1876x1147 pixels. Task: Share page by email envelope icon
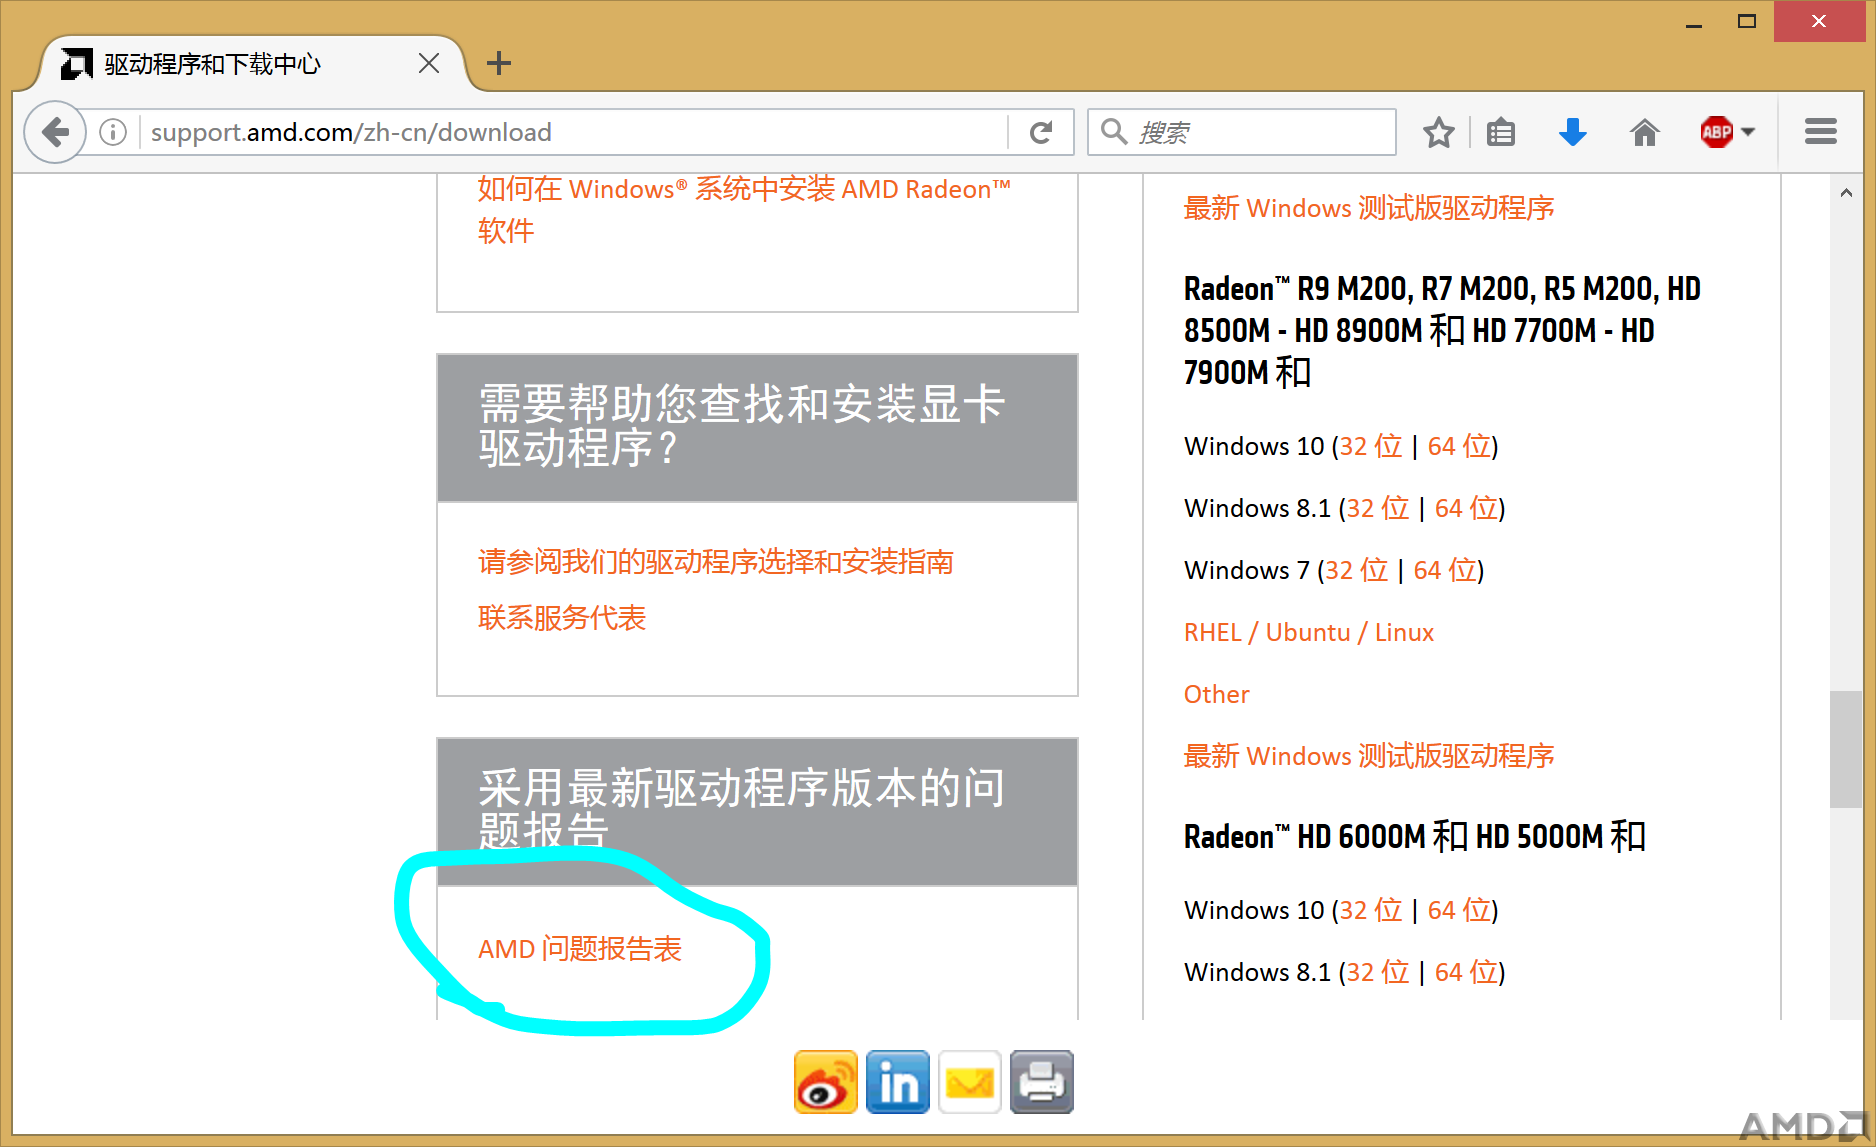[x=969, y=1082]
